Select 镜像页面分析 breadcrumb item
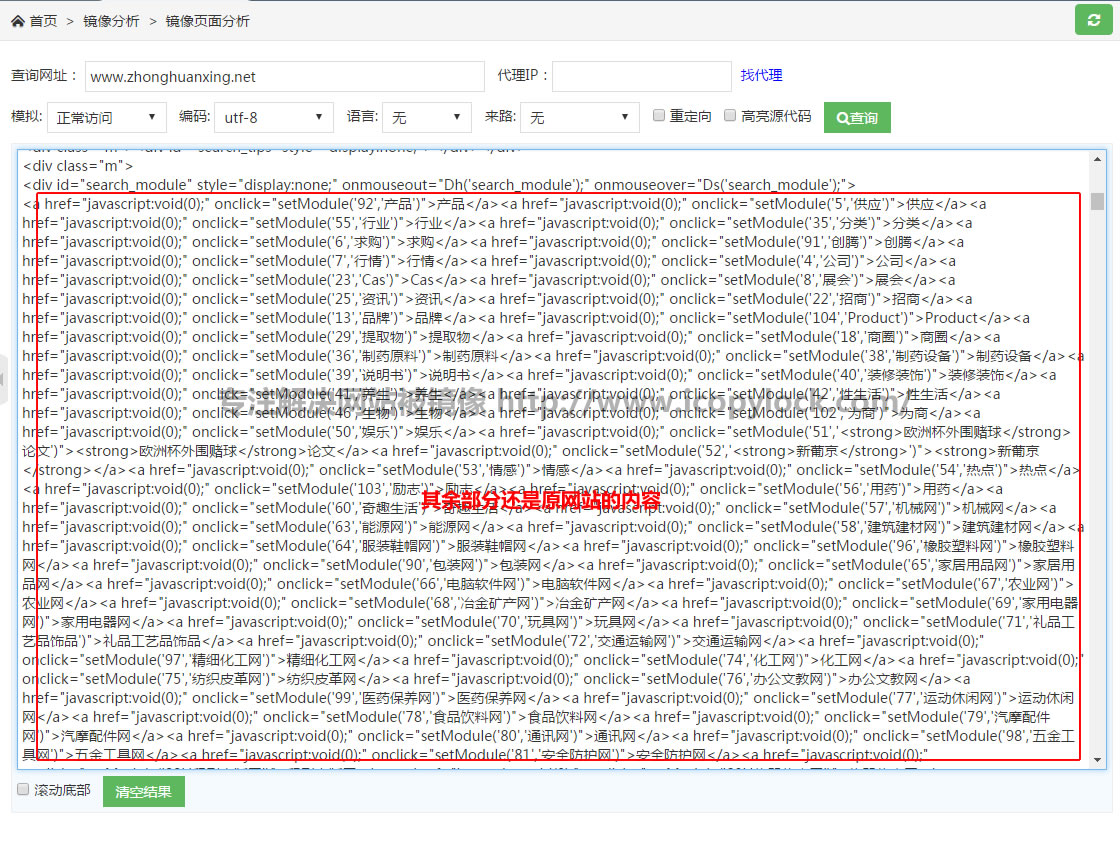 (208, 21)
